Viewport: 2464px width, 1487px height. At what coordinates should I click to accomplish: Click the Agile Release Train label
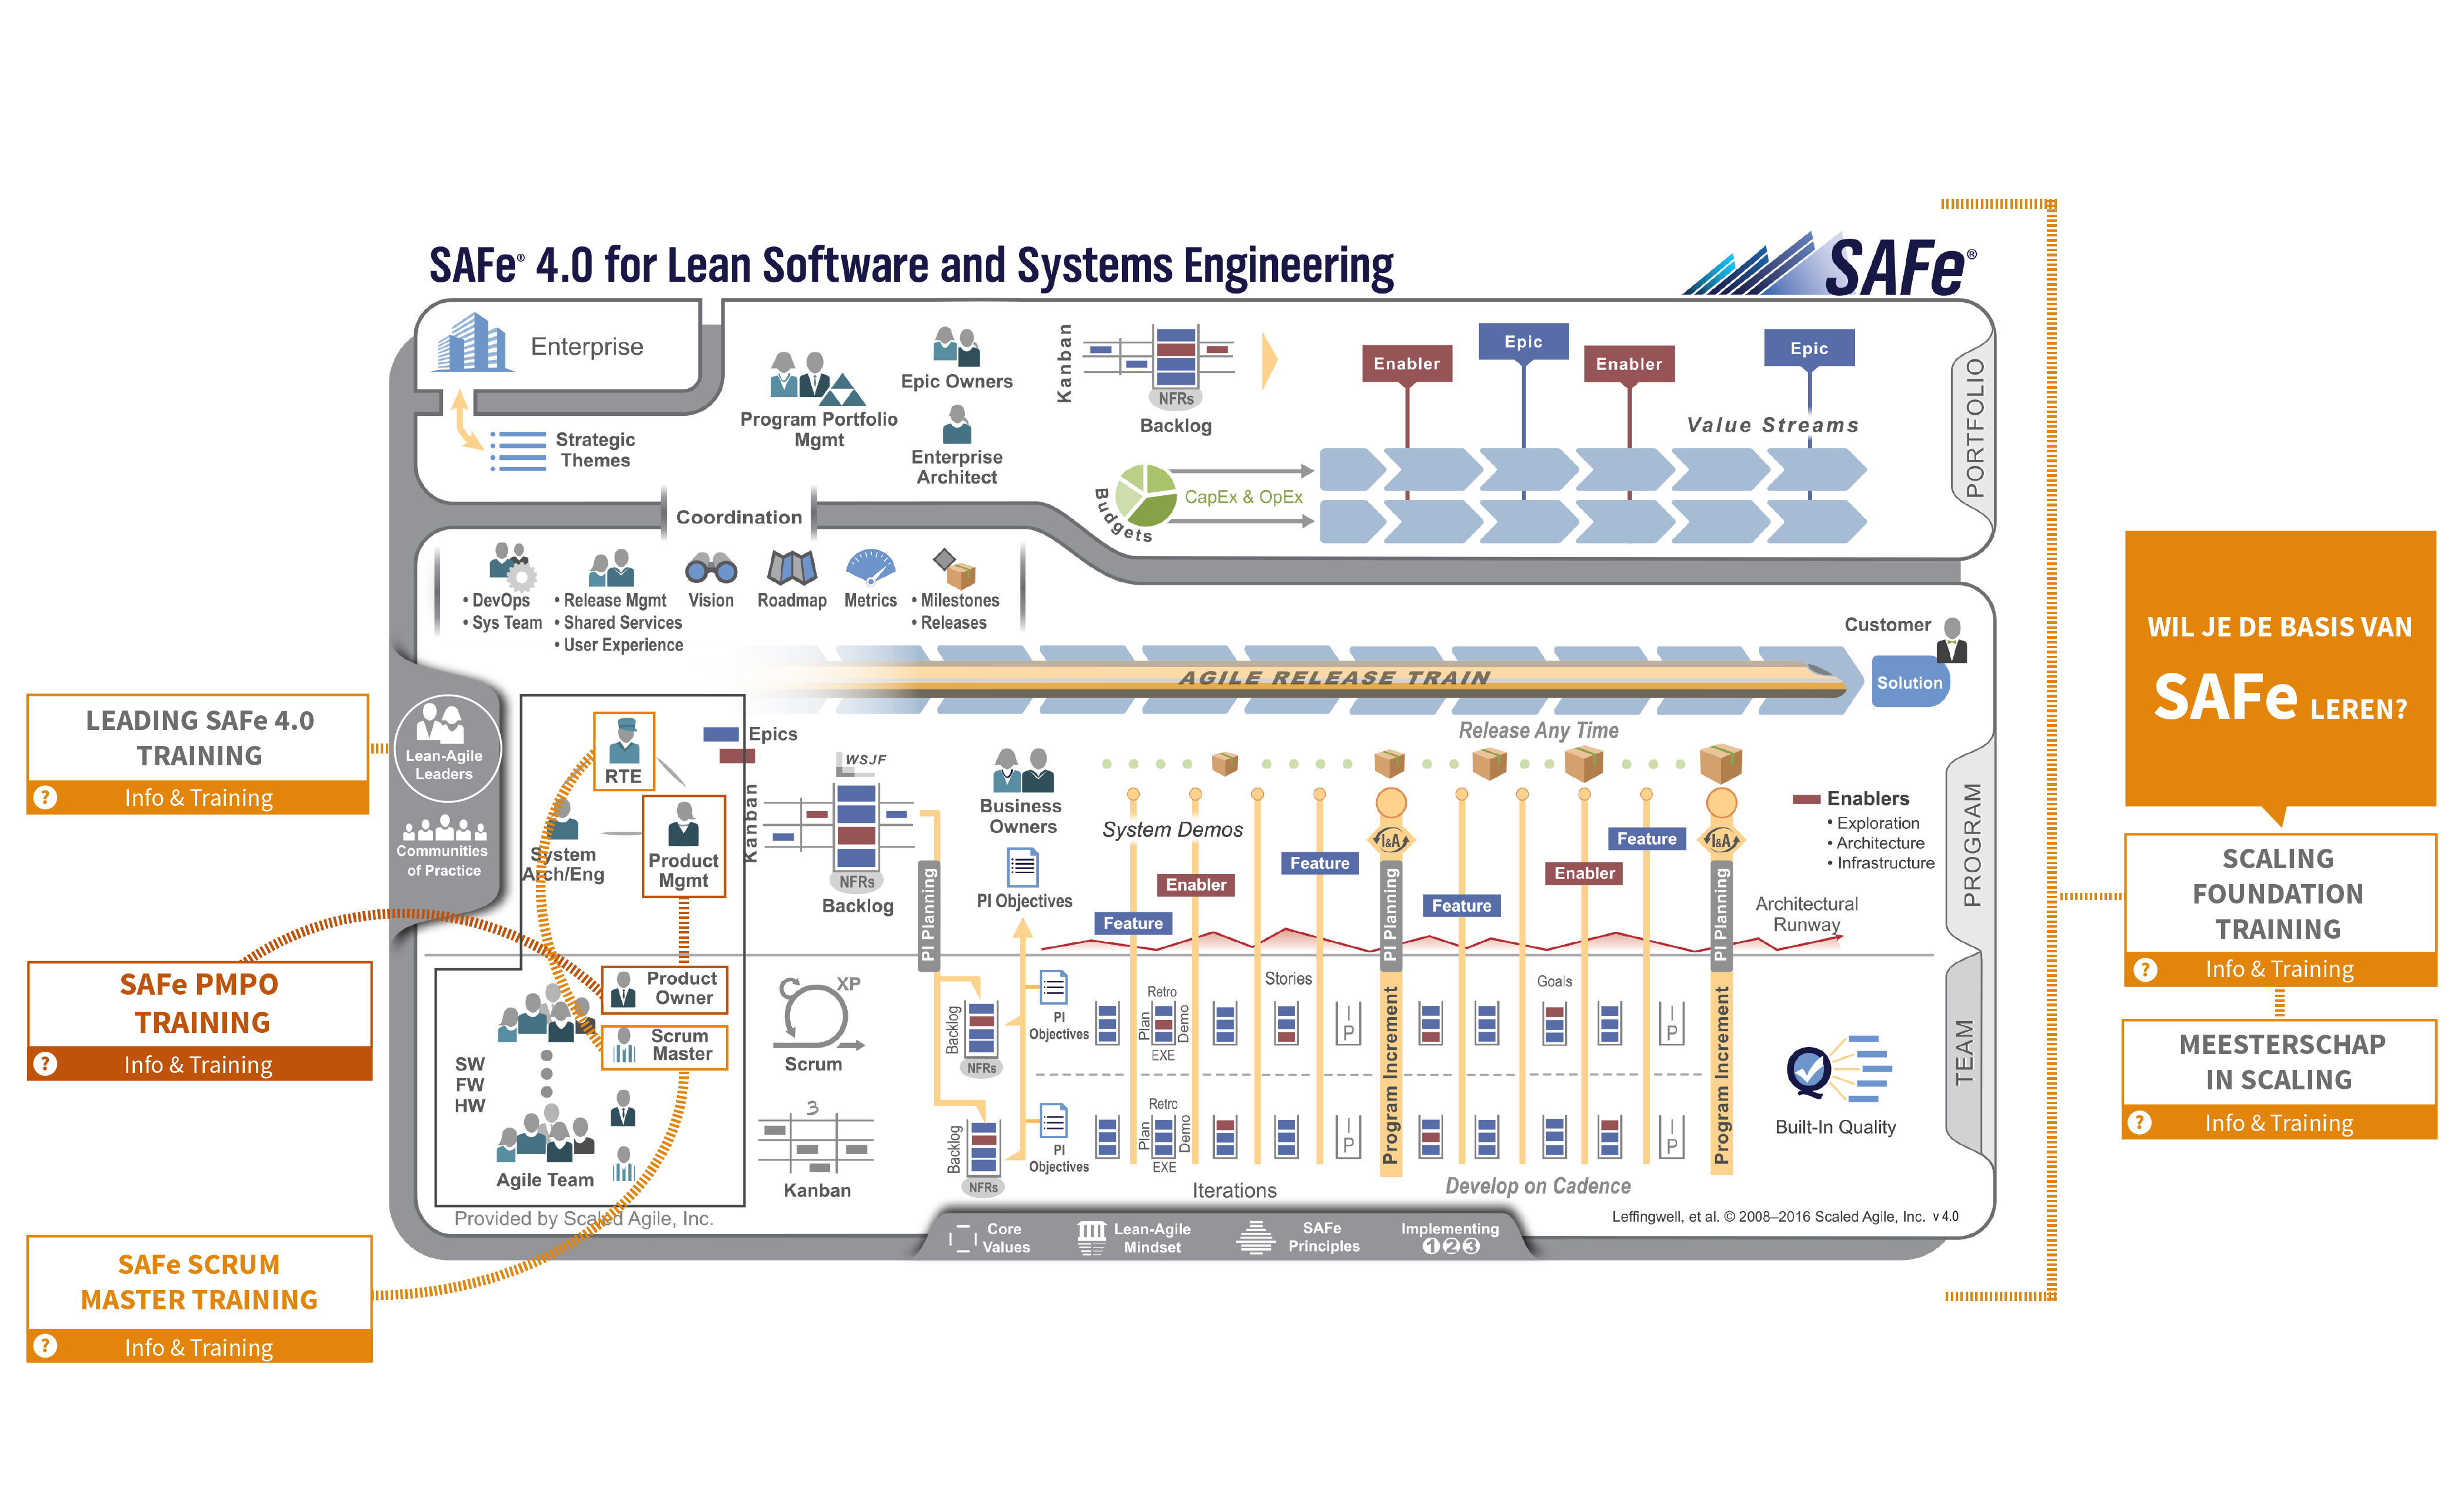1336,678
